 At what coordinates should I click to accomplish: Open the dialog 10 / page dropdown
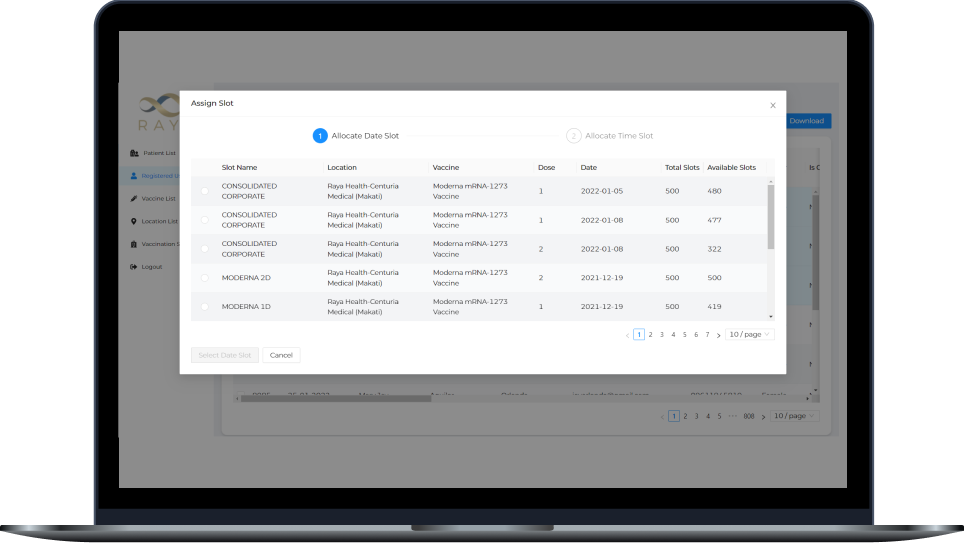point(749,335)
